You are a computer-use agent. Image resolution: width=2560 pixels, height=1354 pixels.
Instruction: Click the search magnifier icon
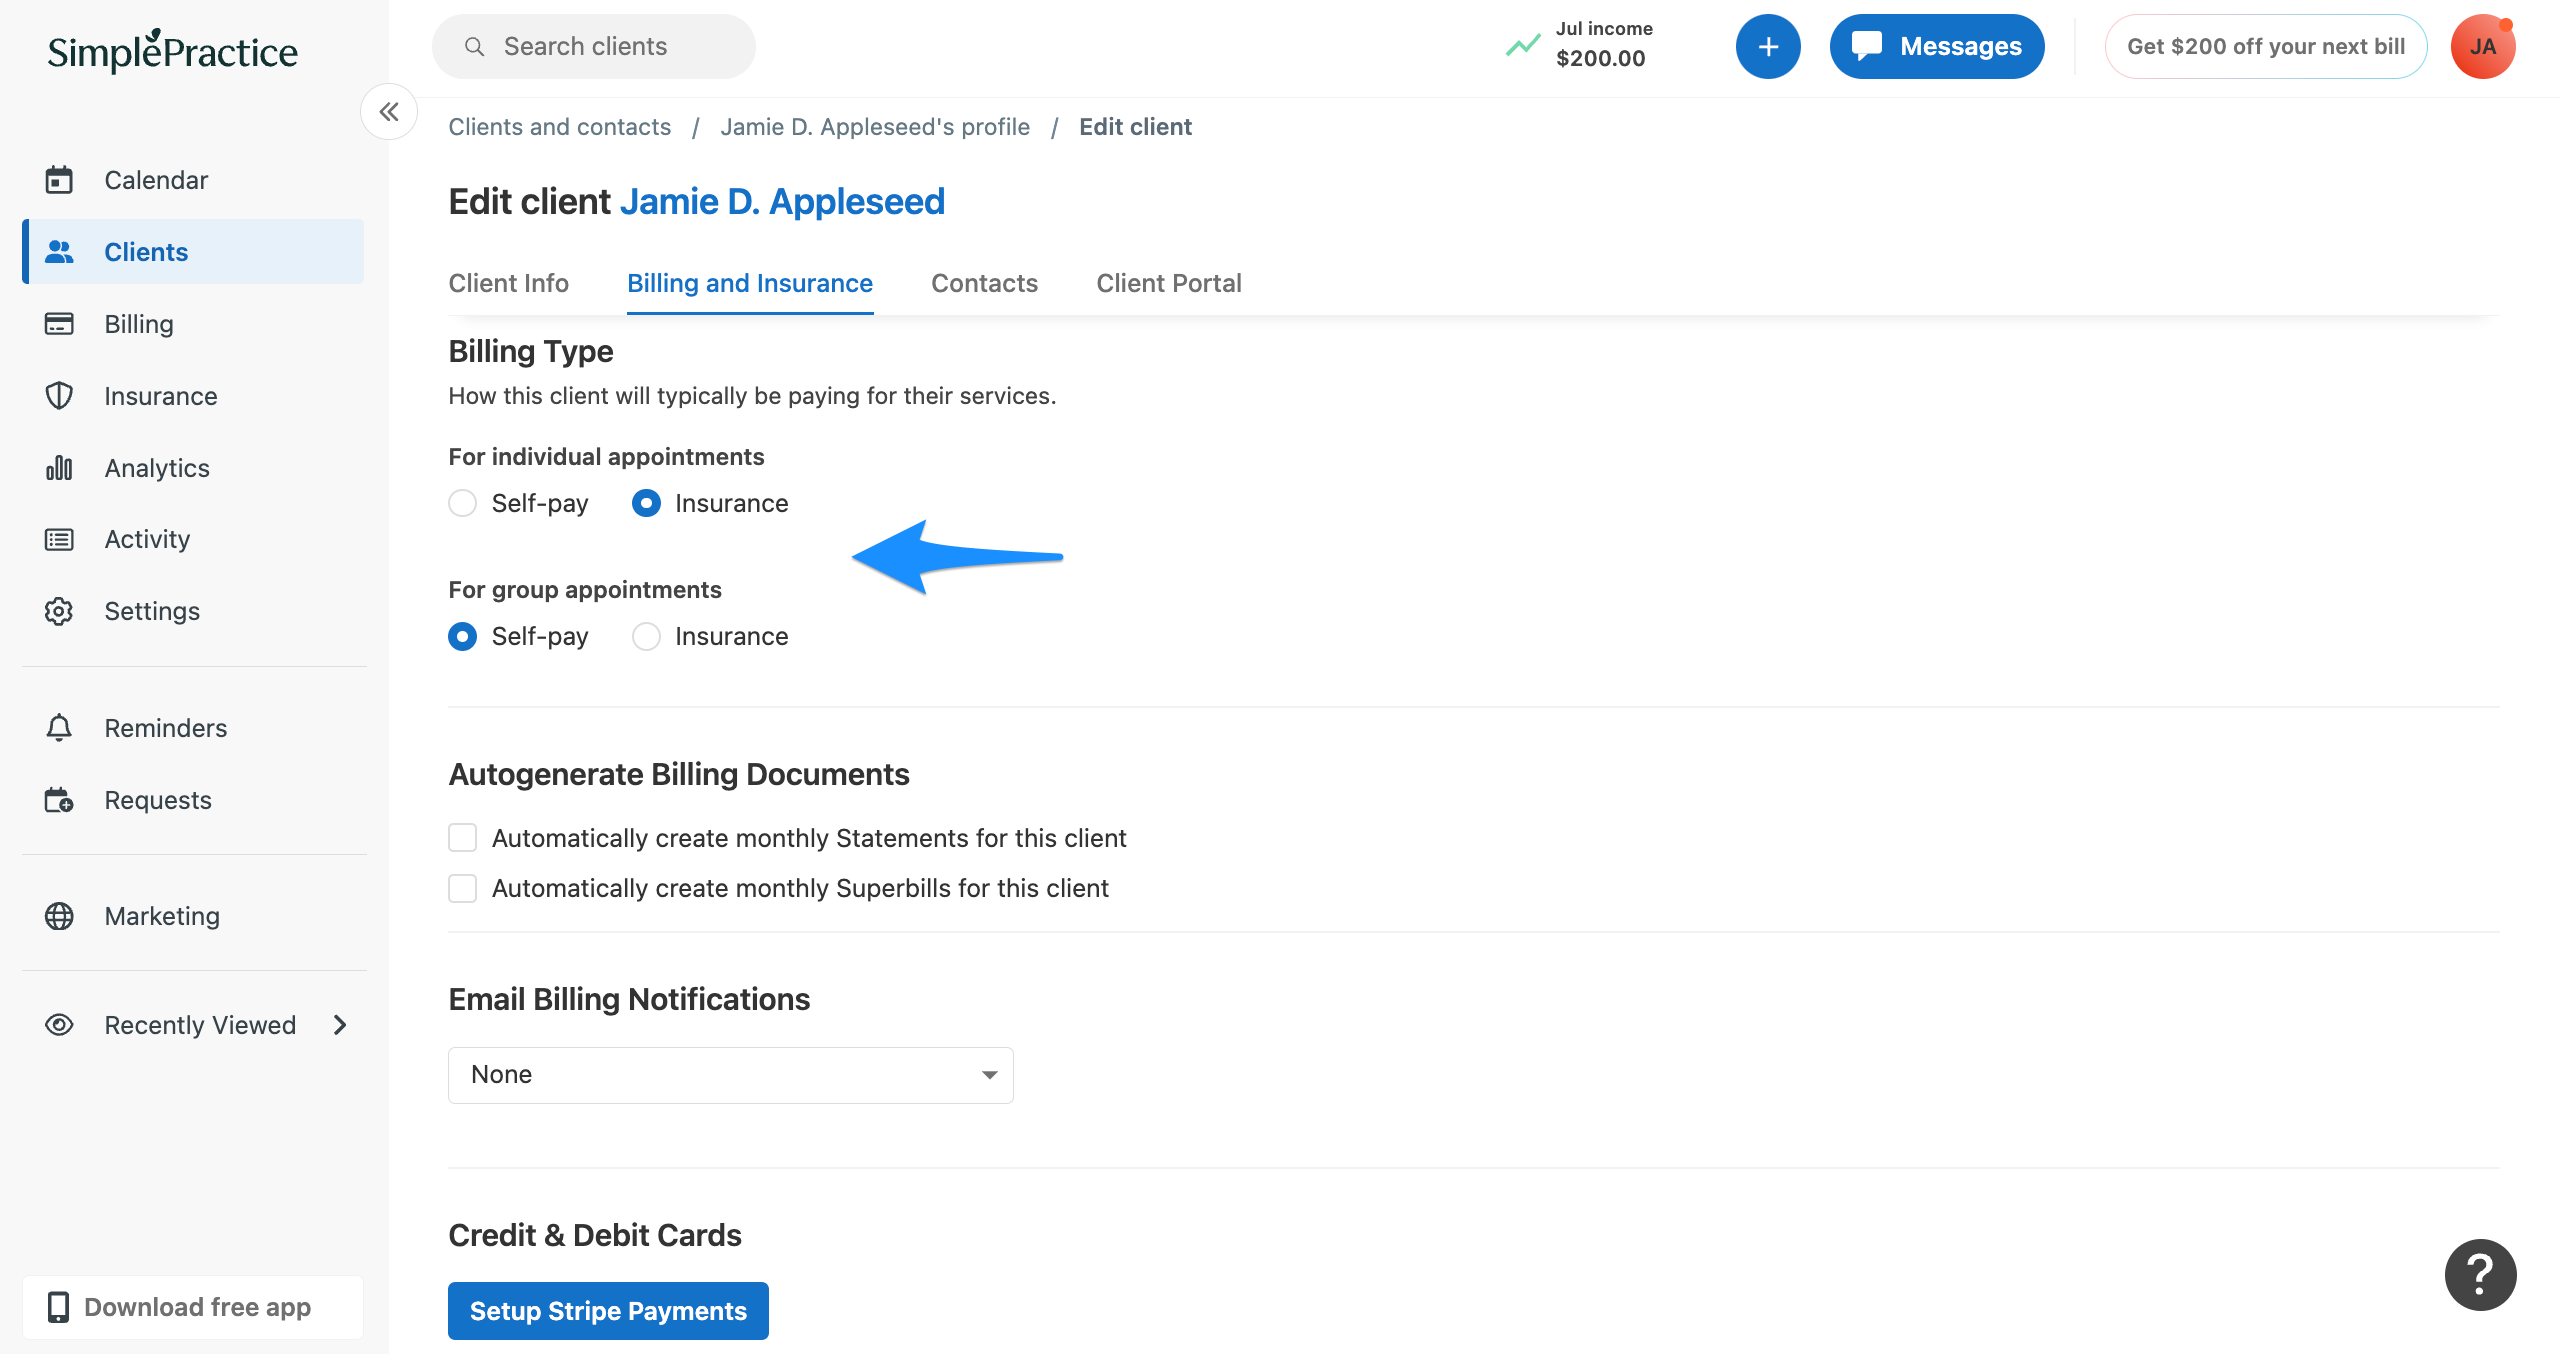[x=475, y=47]
